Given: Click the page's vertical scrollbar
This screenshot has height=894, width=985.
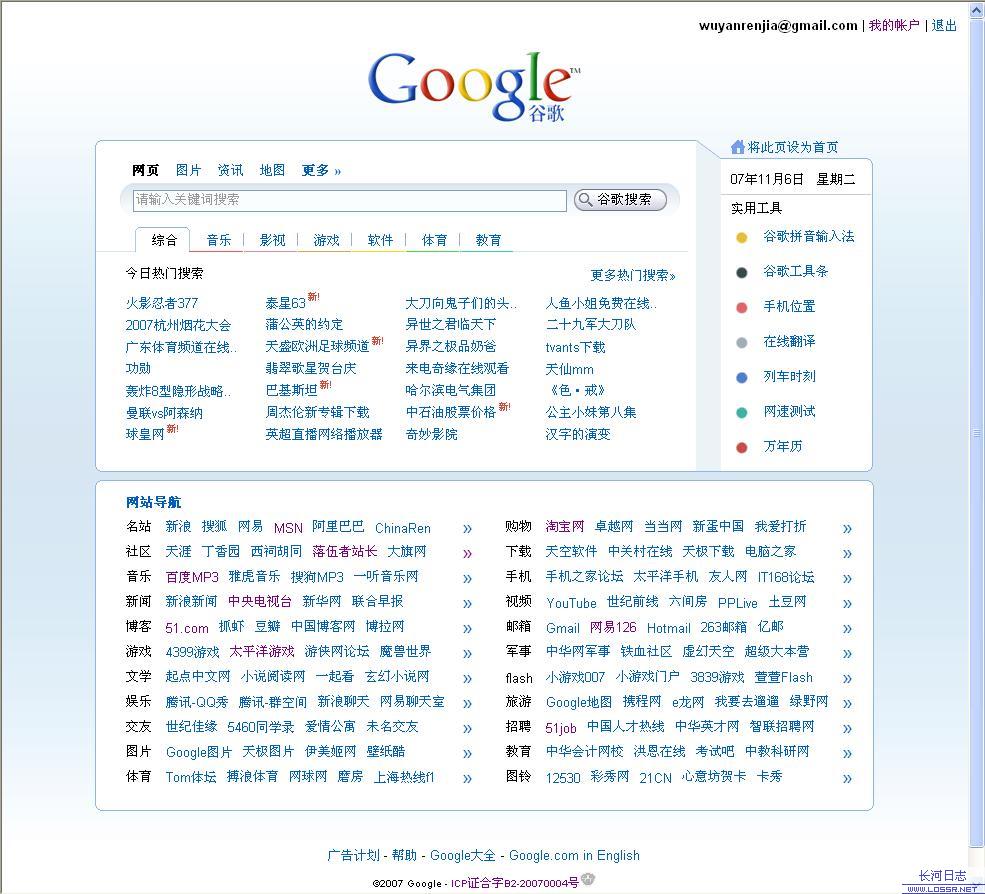Looking at the screenshot, I should click(977, 433).
